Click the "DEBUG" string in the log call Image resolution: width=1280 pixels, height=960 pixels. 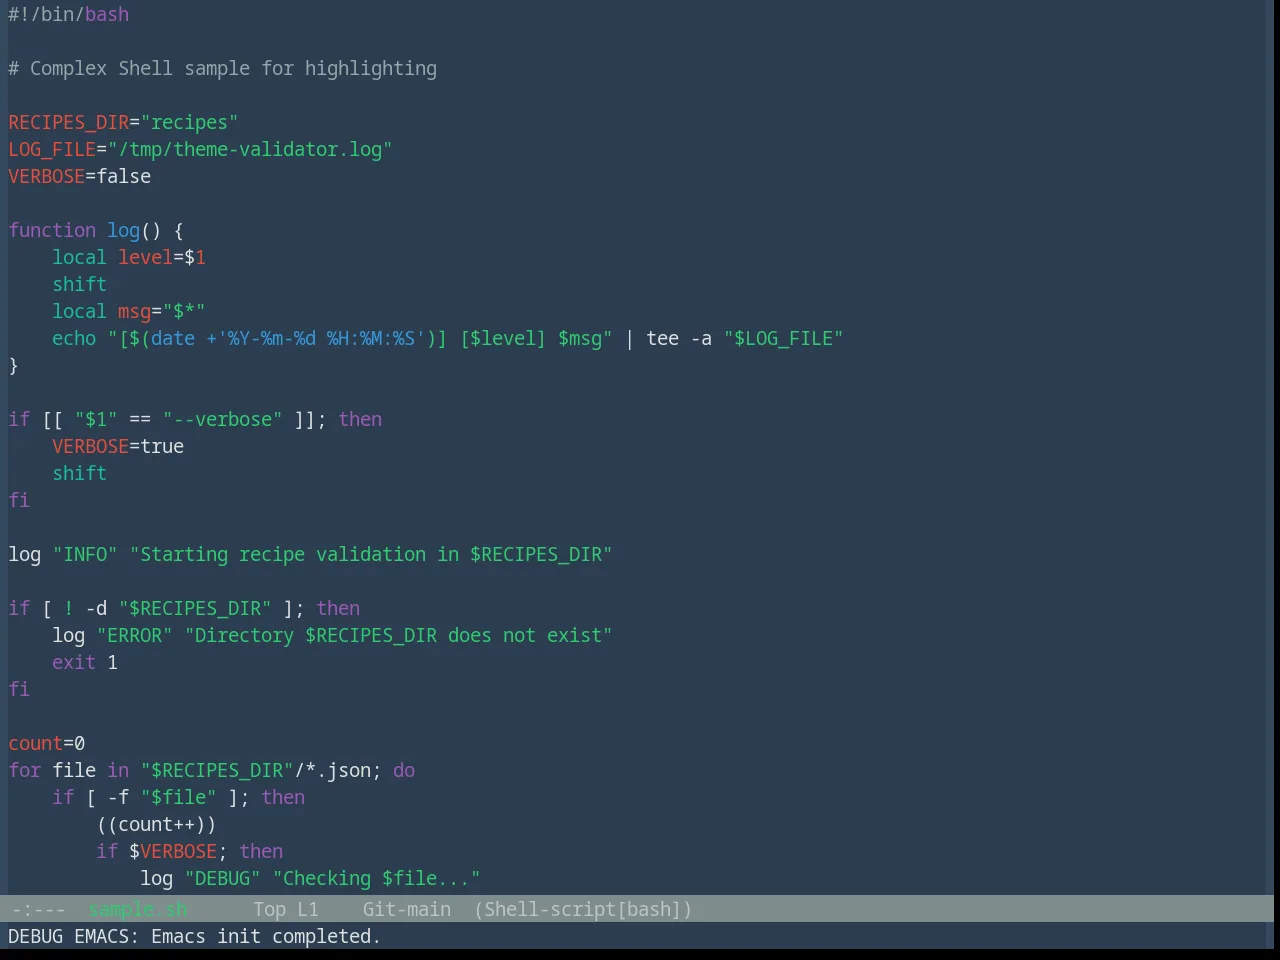[x=223, y=878]
